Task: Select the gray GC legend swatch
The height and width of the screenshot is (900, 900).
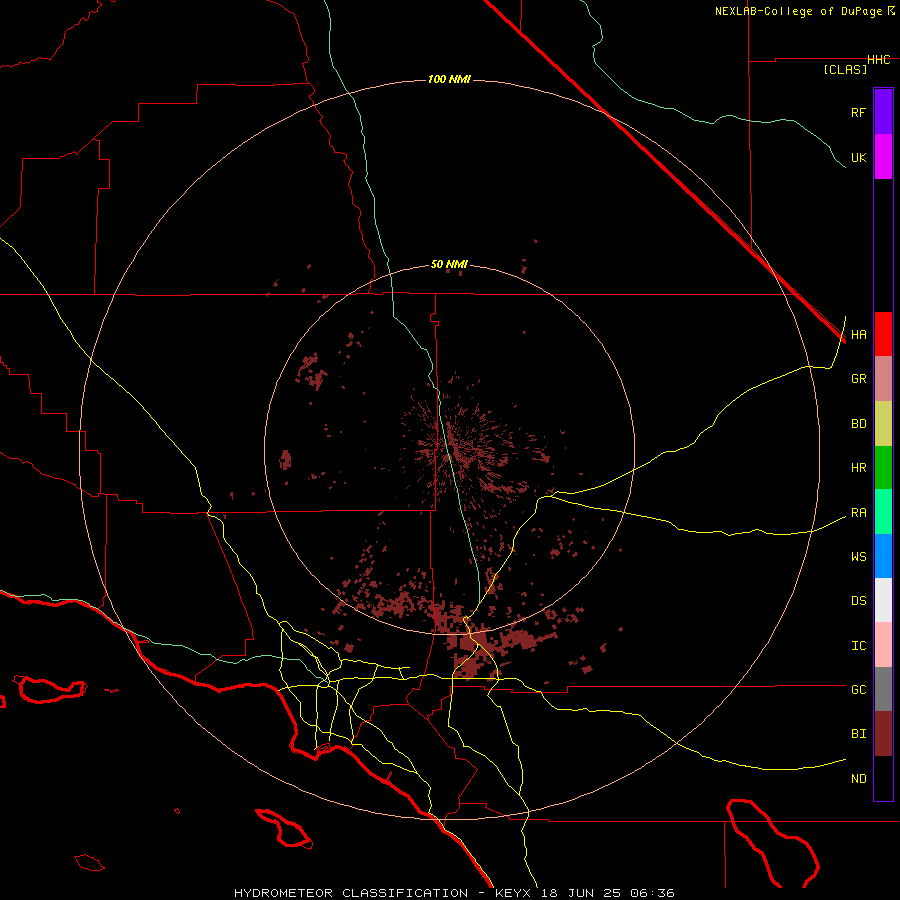Action: (883, 689)
